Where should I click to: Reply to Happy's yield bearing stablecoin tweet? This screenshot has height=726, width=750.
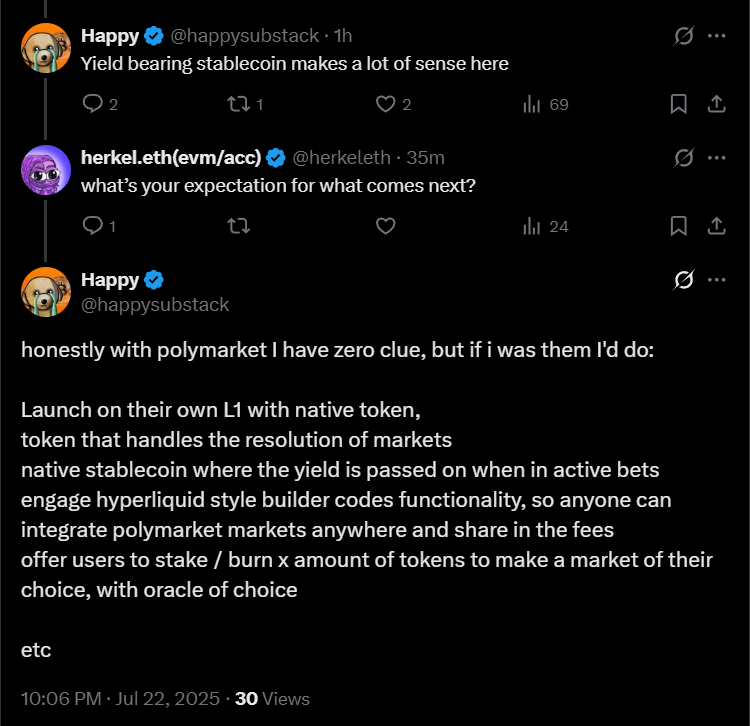[x=92, y=103]
